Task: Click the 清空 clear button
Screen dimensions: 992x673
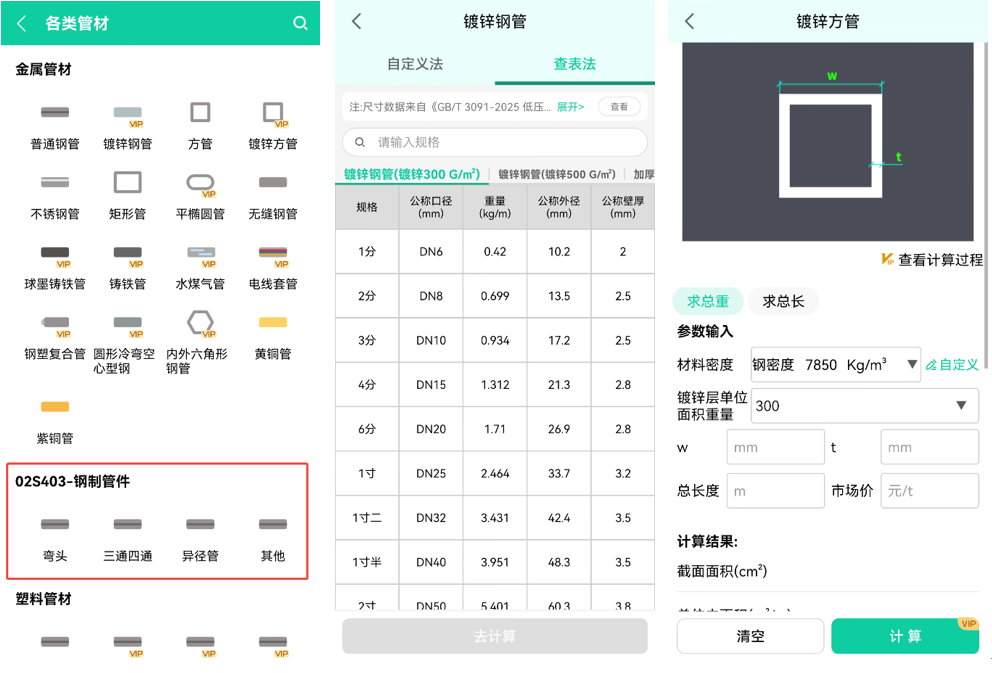Action: 750,636
